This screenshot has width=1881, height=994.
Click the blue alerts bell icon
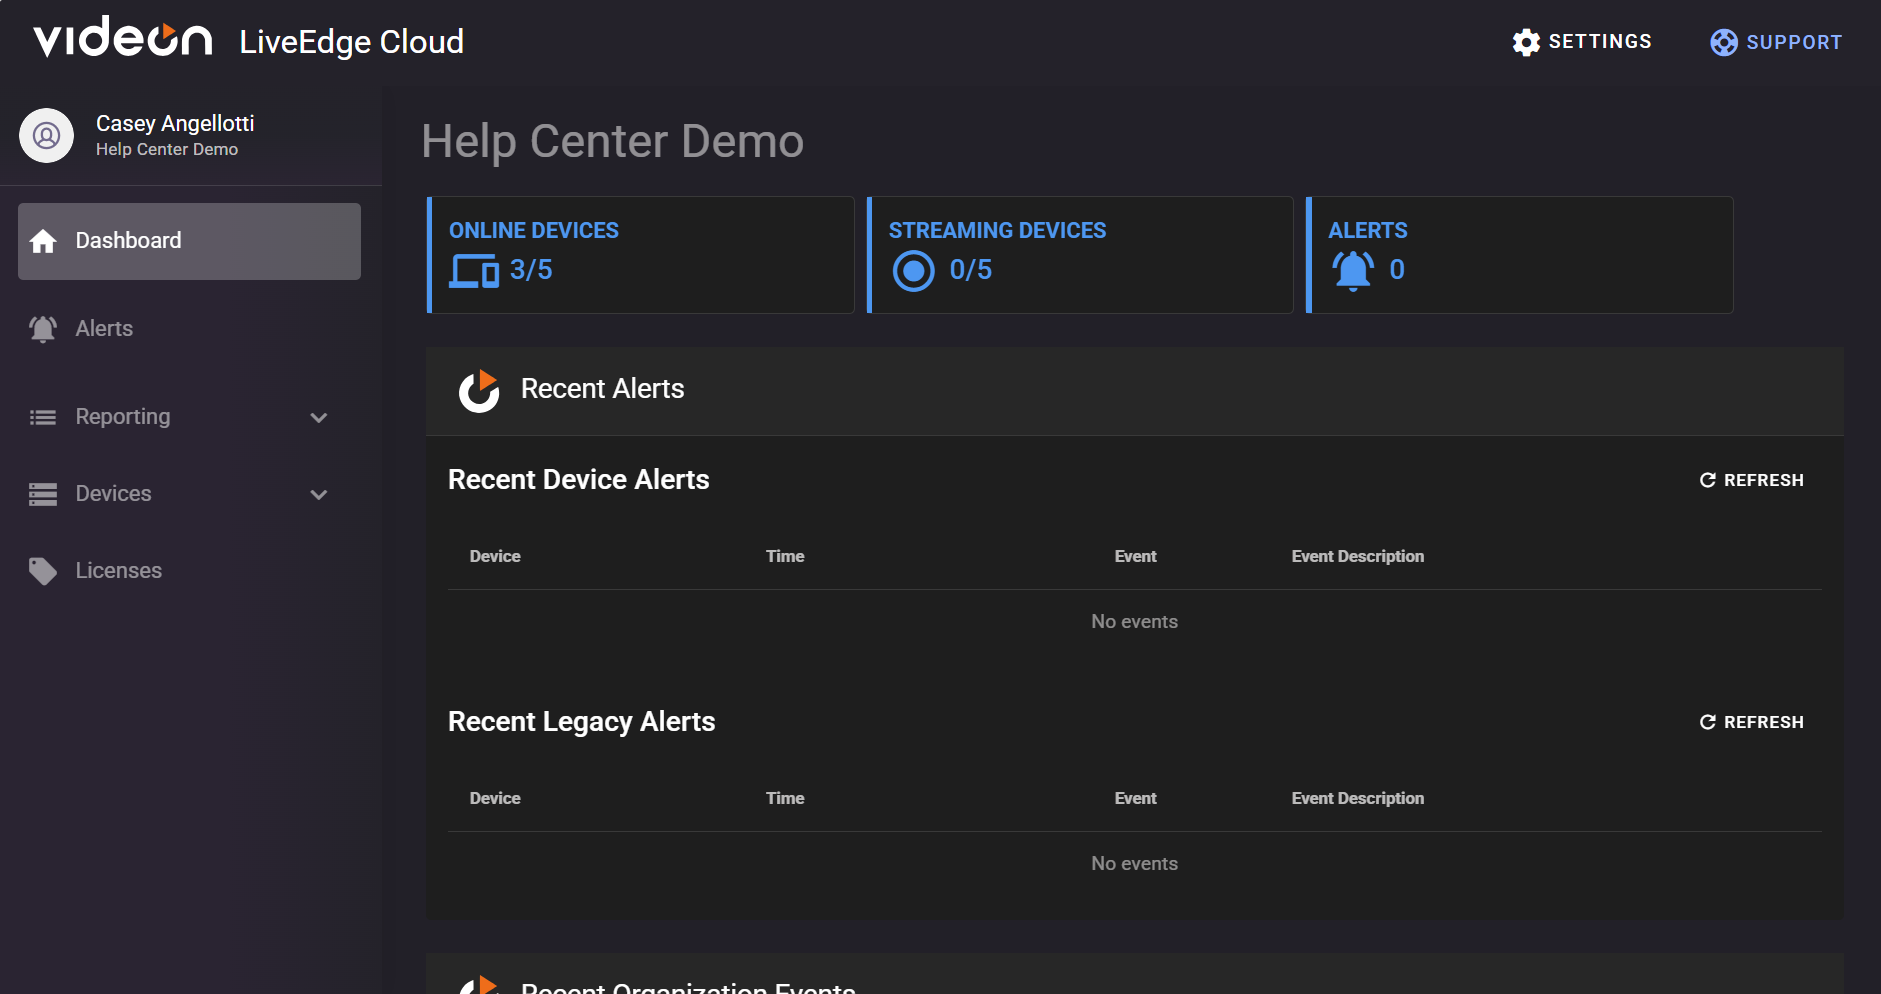[x=1353, y=270]
